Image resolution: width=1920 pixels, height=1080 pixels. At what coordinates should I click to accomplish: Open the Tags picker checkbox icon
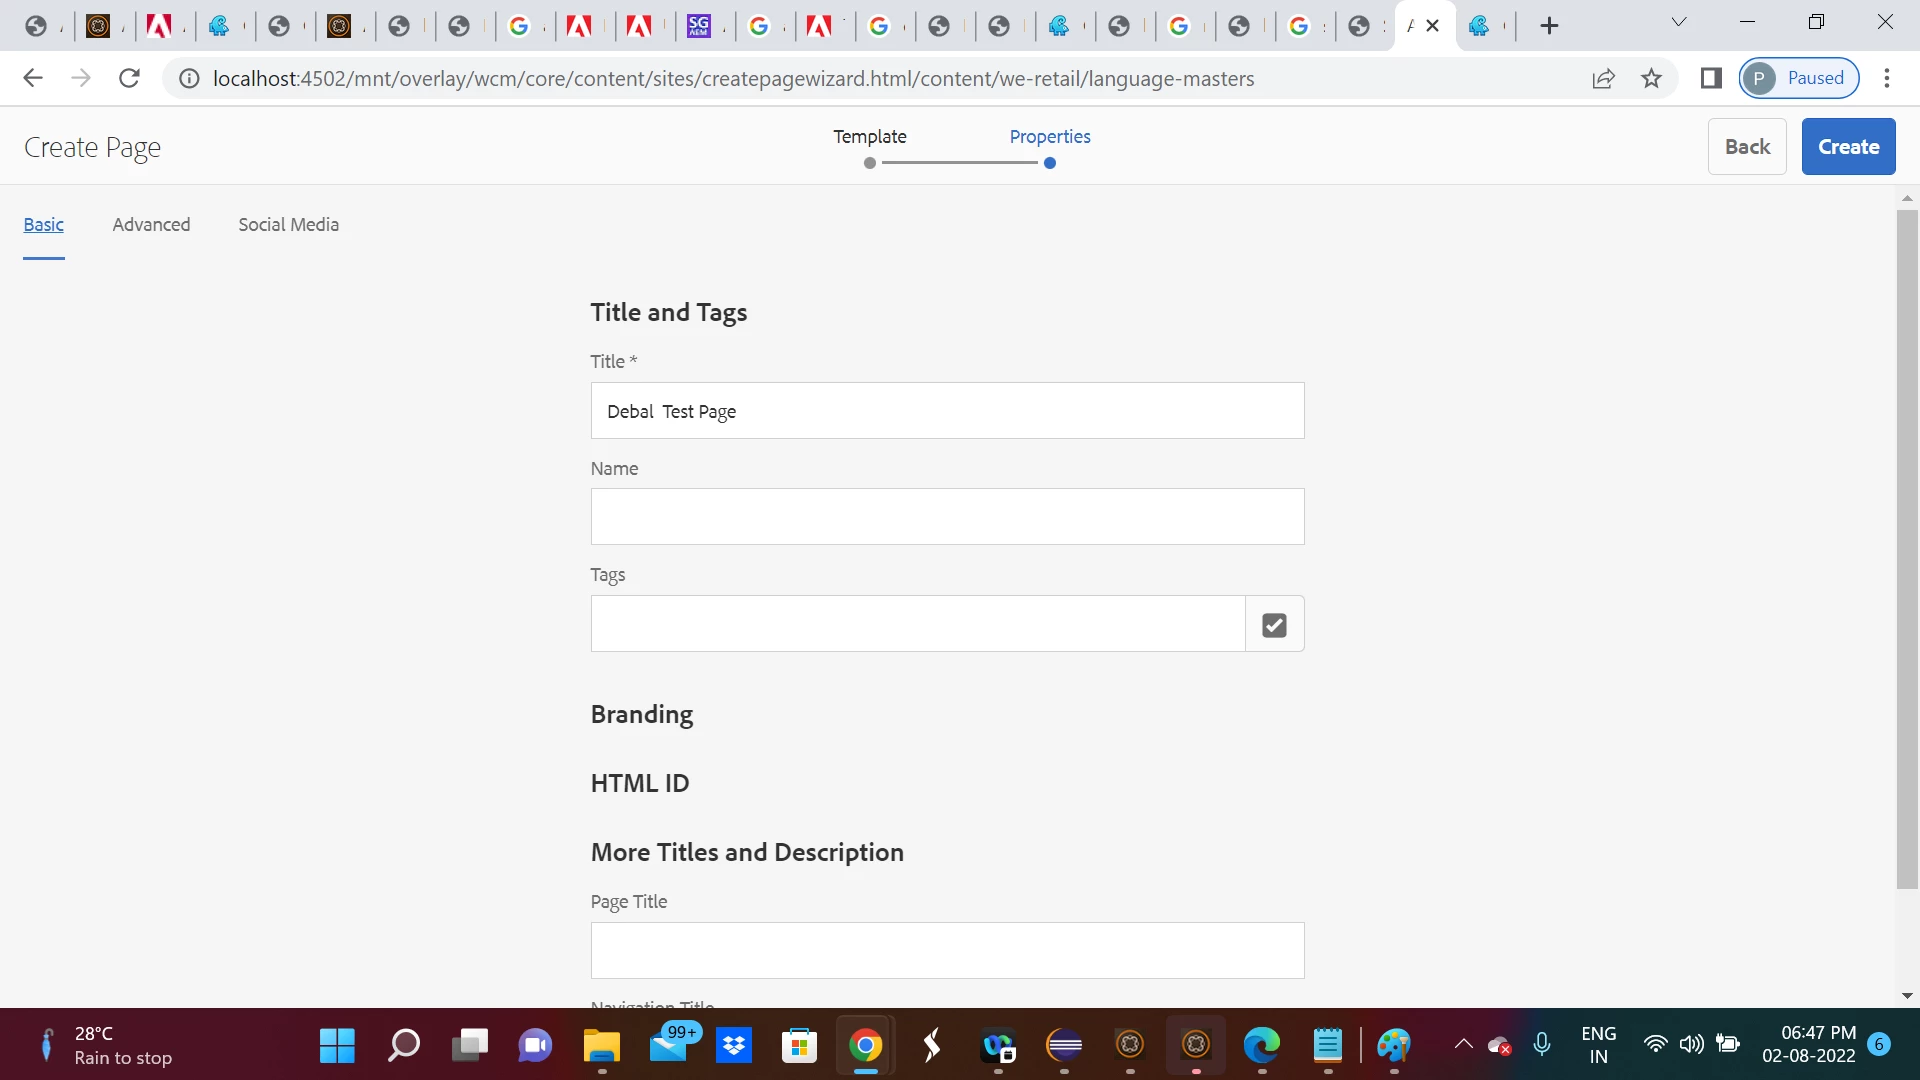[1274, 625]
